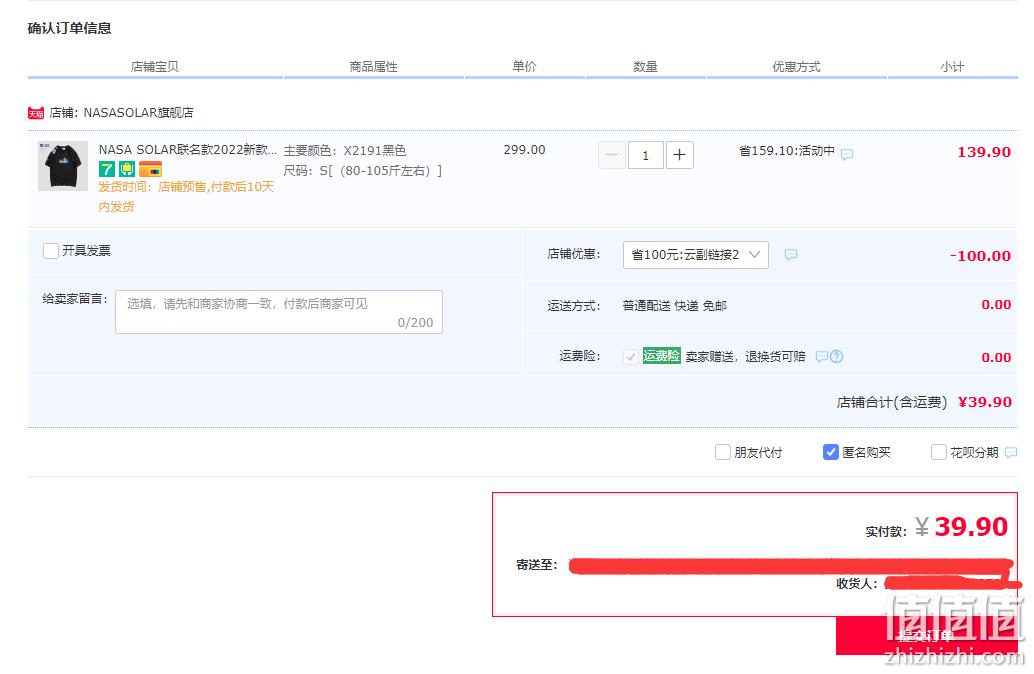The height and width of the screenshot is (674, 1034).
Task: Open the info bubble next to 省159.10 活动中
Action: (847, 154)
